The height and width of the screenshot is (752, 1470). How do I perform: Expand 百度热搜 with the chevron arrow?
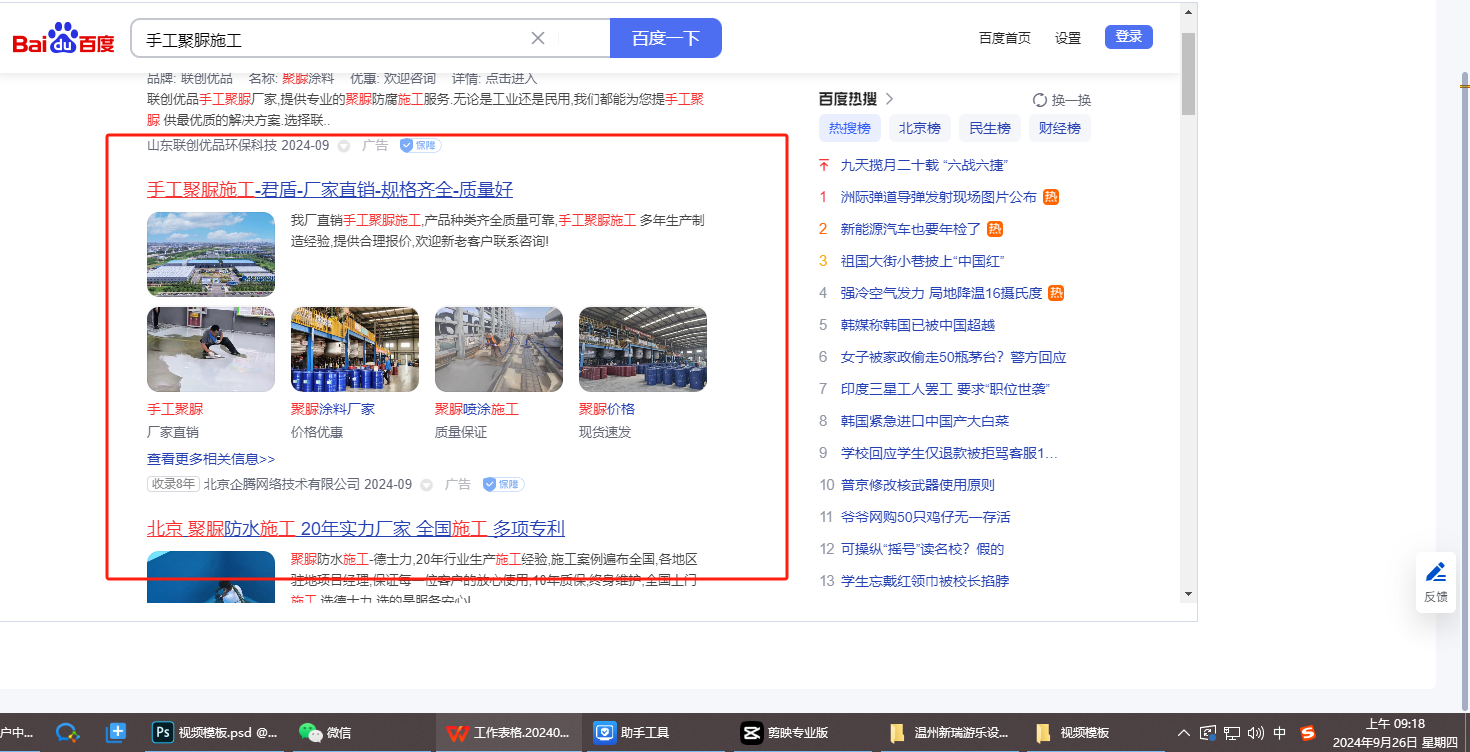pyautogui.click(x=889, y=99)
